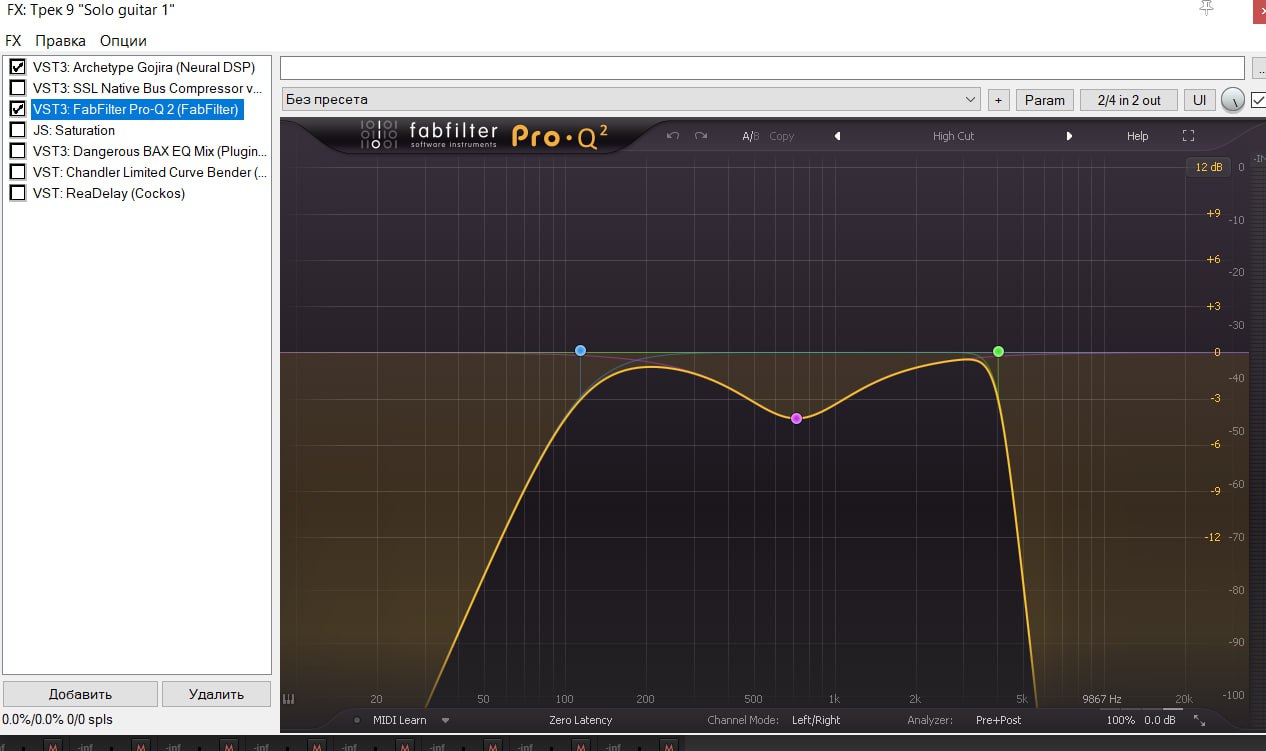The image size is (1266, 751).
Task: Go to next preset with right arrow
Action: [x=1069, y=136]
